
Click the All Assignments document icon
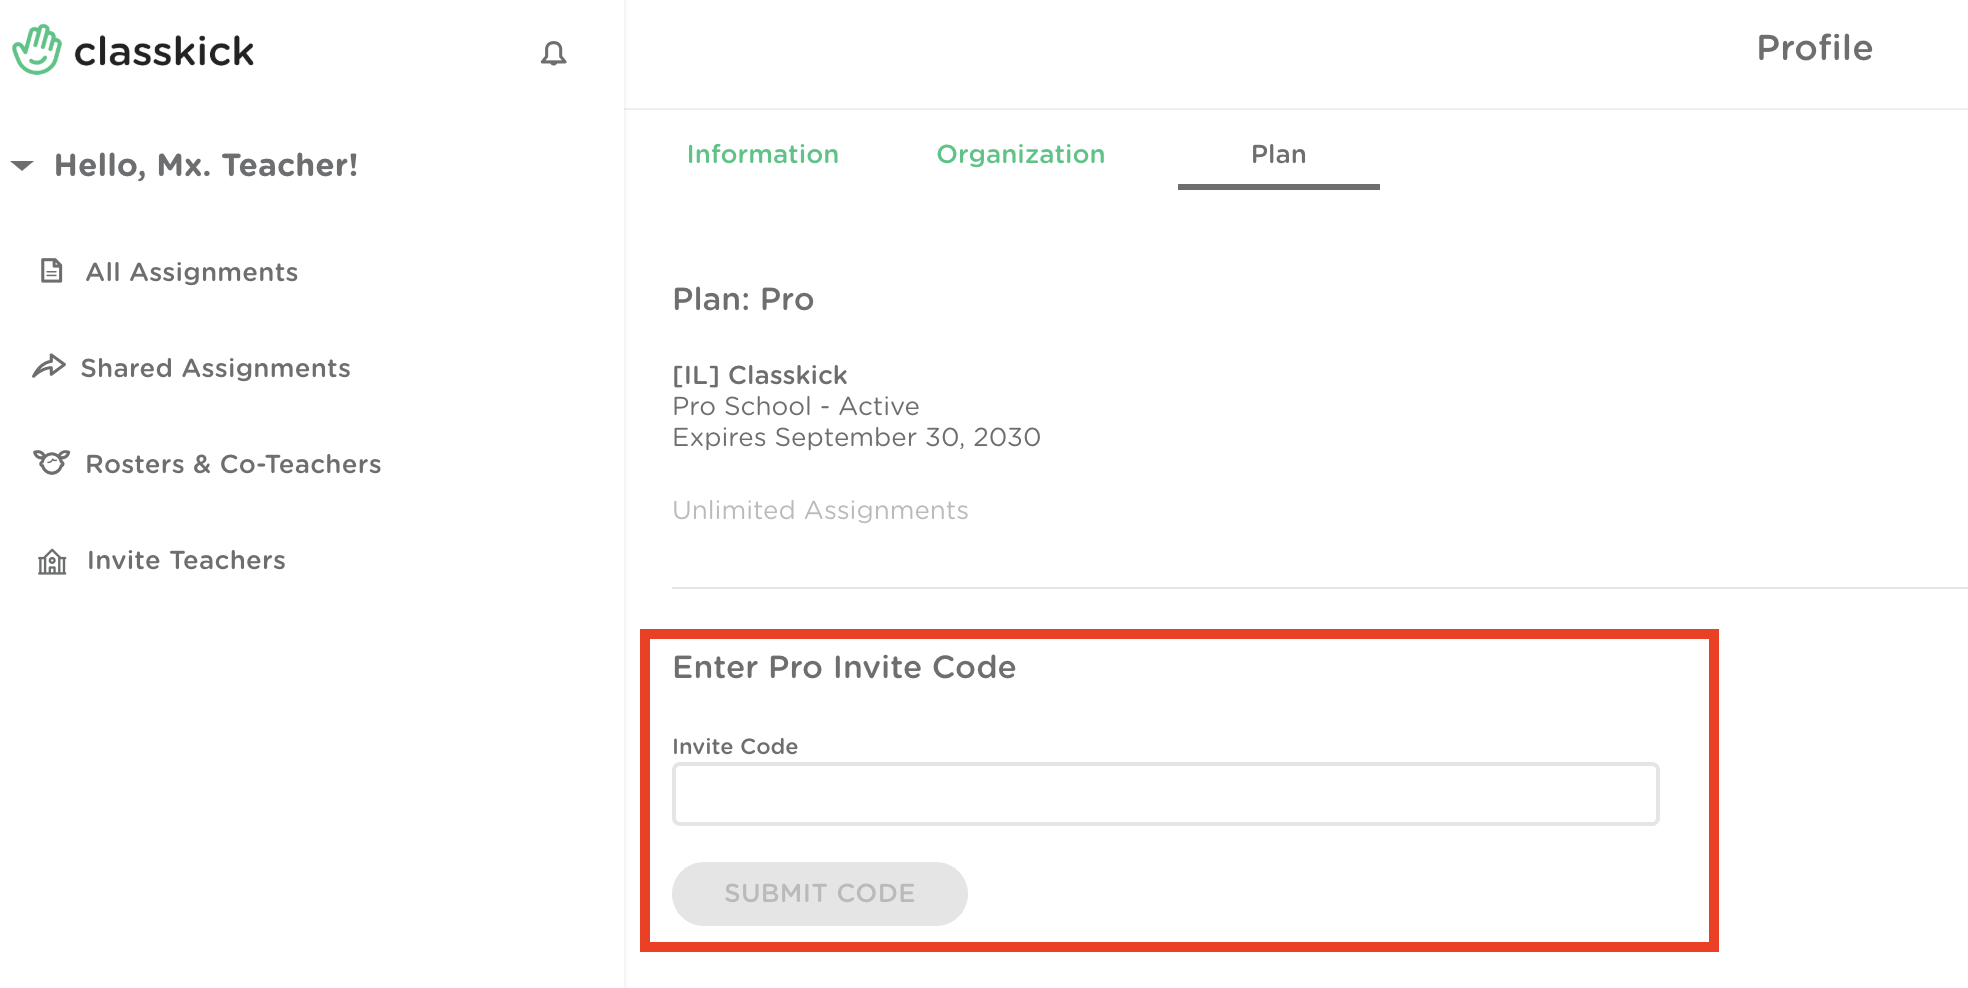coord(51,271)
